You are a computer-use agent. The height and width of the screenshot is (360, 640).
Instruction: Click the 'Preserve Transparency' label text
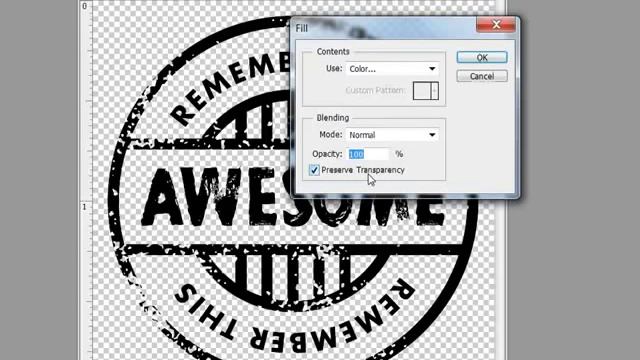pyautogui.click(x=363, y=170)
